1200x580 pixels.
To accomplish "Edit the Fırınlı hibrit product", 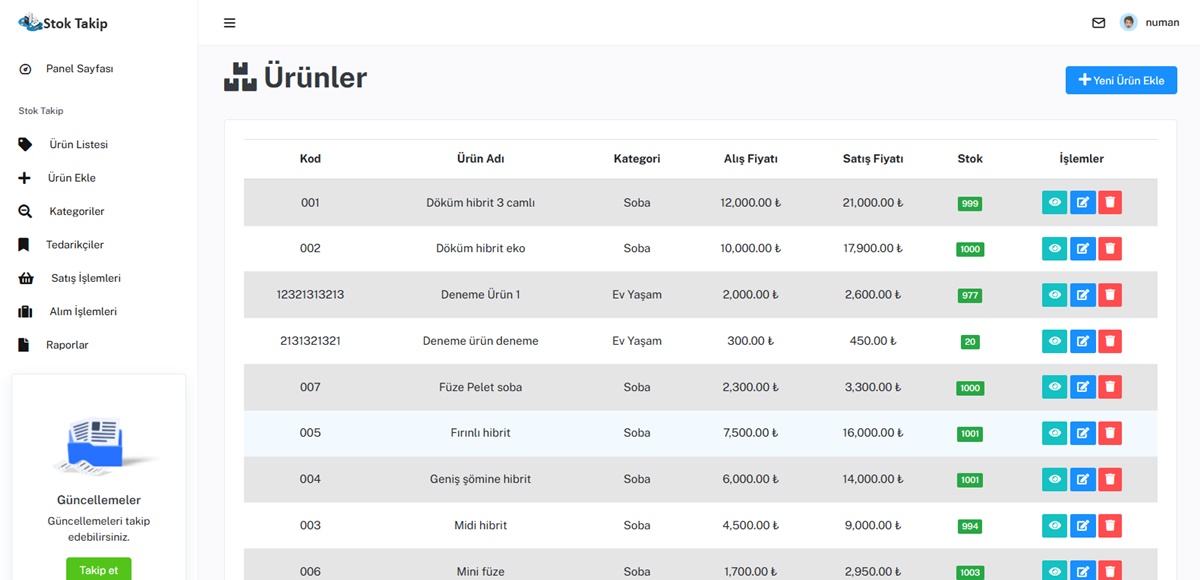I will 1082,433.
